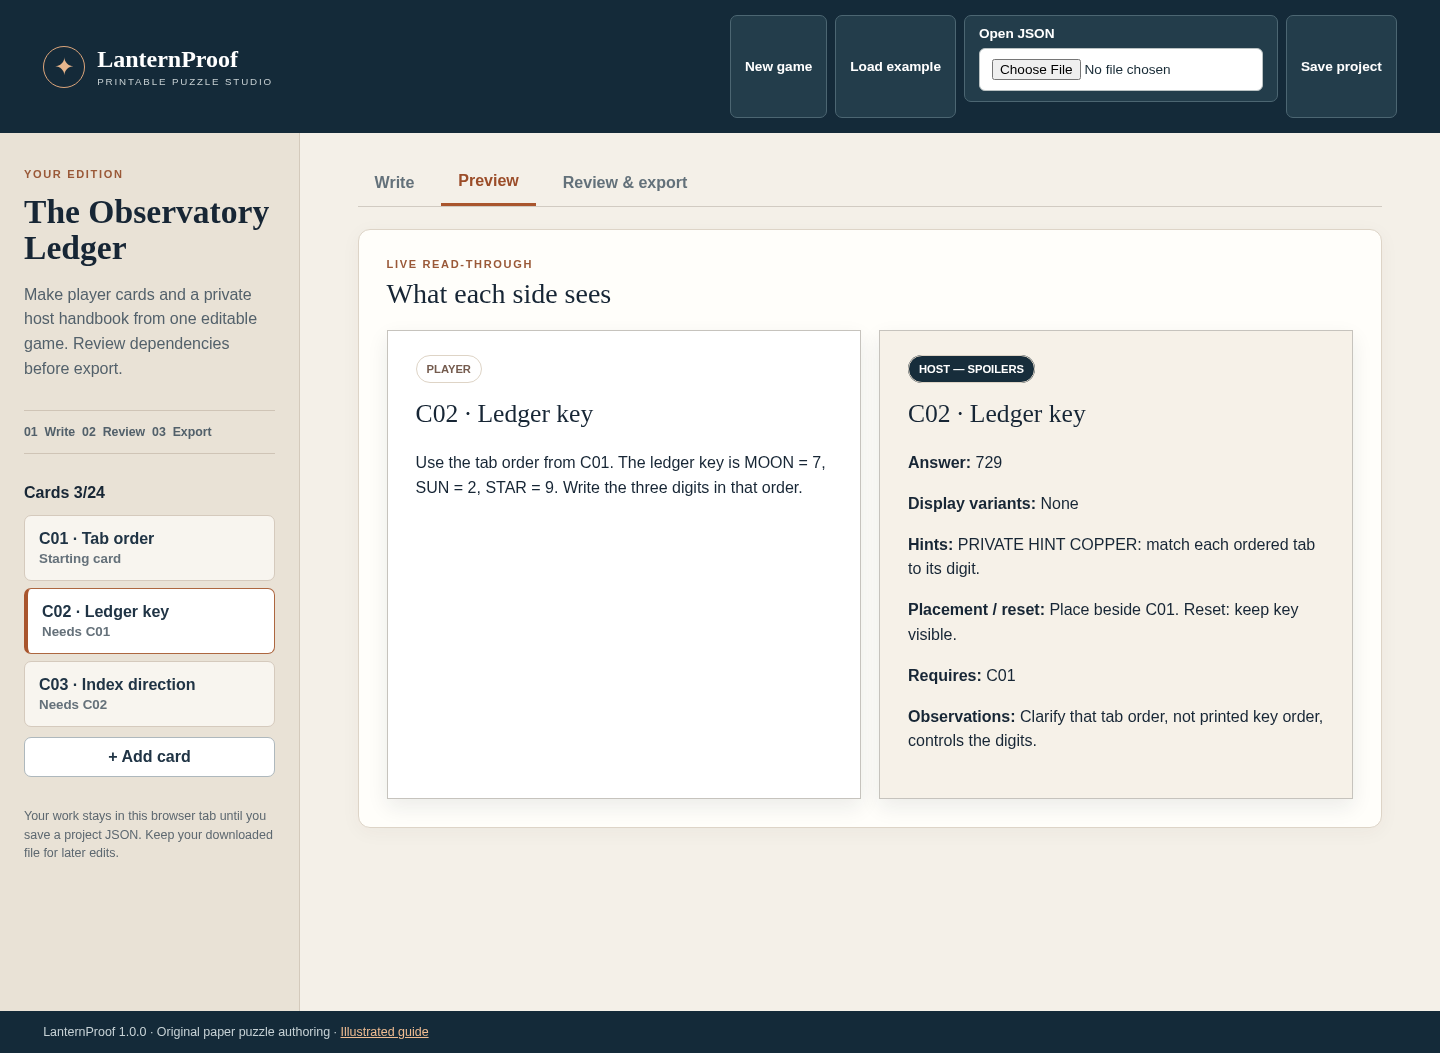Viewport: 1440px width, 1053px height.
Task: Click 'Display variants: None' text
Action: 993,504
